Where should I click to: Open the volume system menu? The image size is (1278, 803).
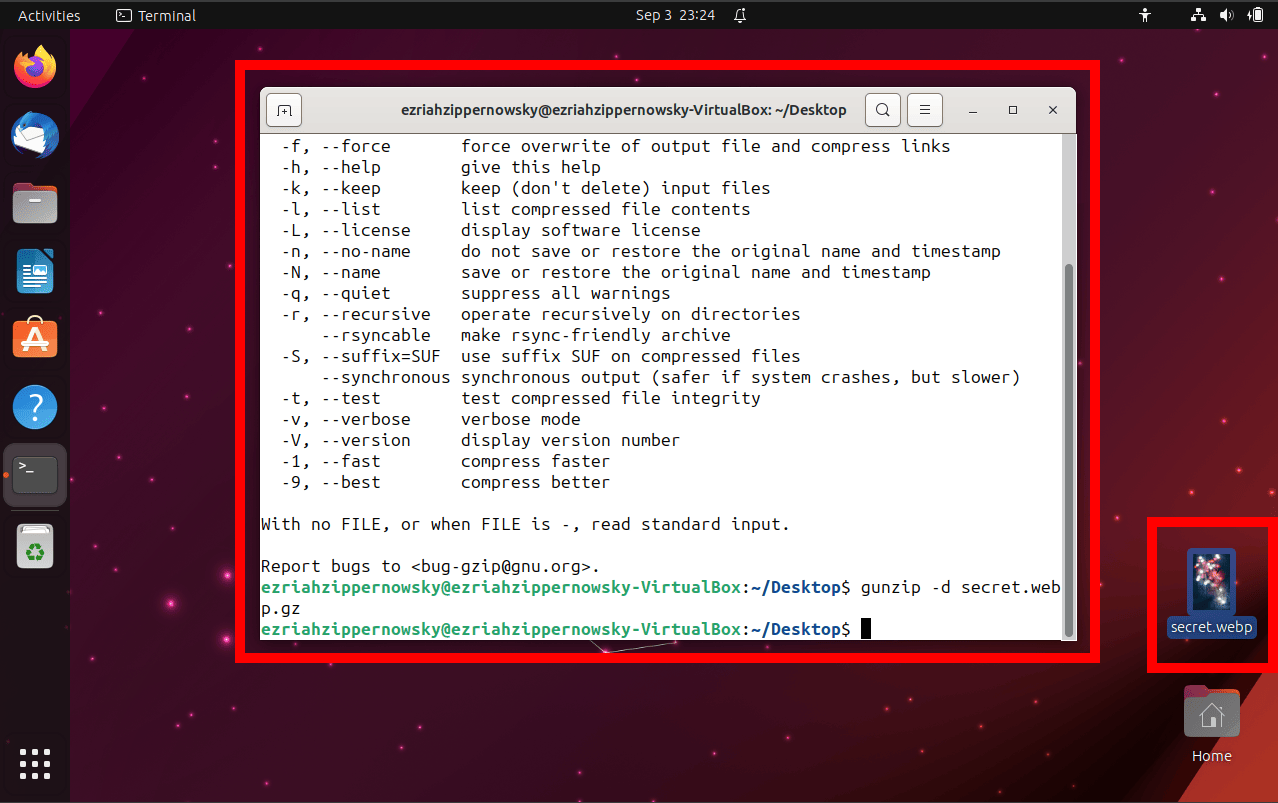[x=1225, y=15]
